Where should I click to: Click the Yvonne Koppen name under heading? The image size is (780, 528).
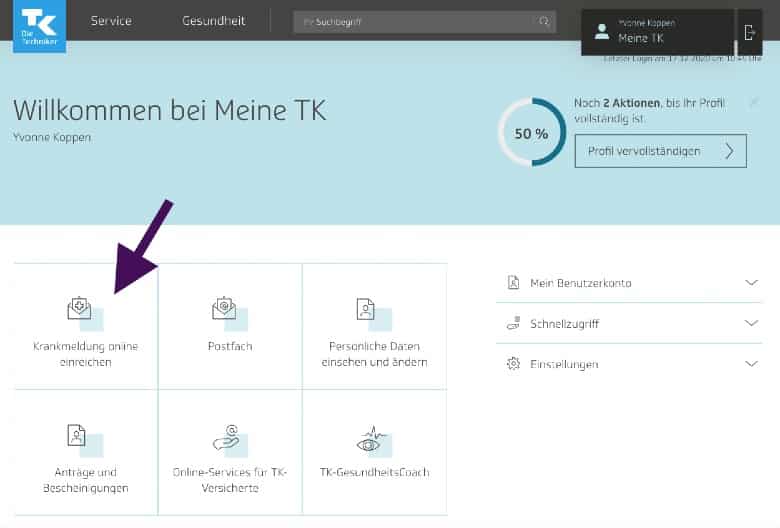coord(52,137)
